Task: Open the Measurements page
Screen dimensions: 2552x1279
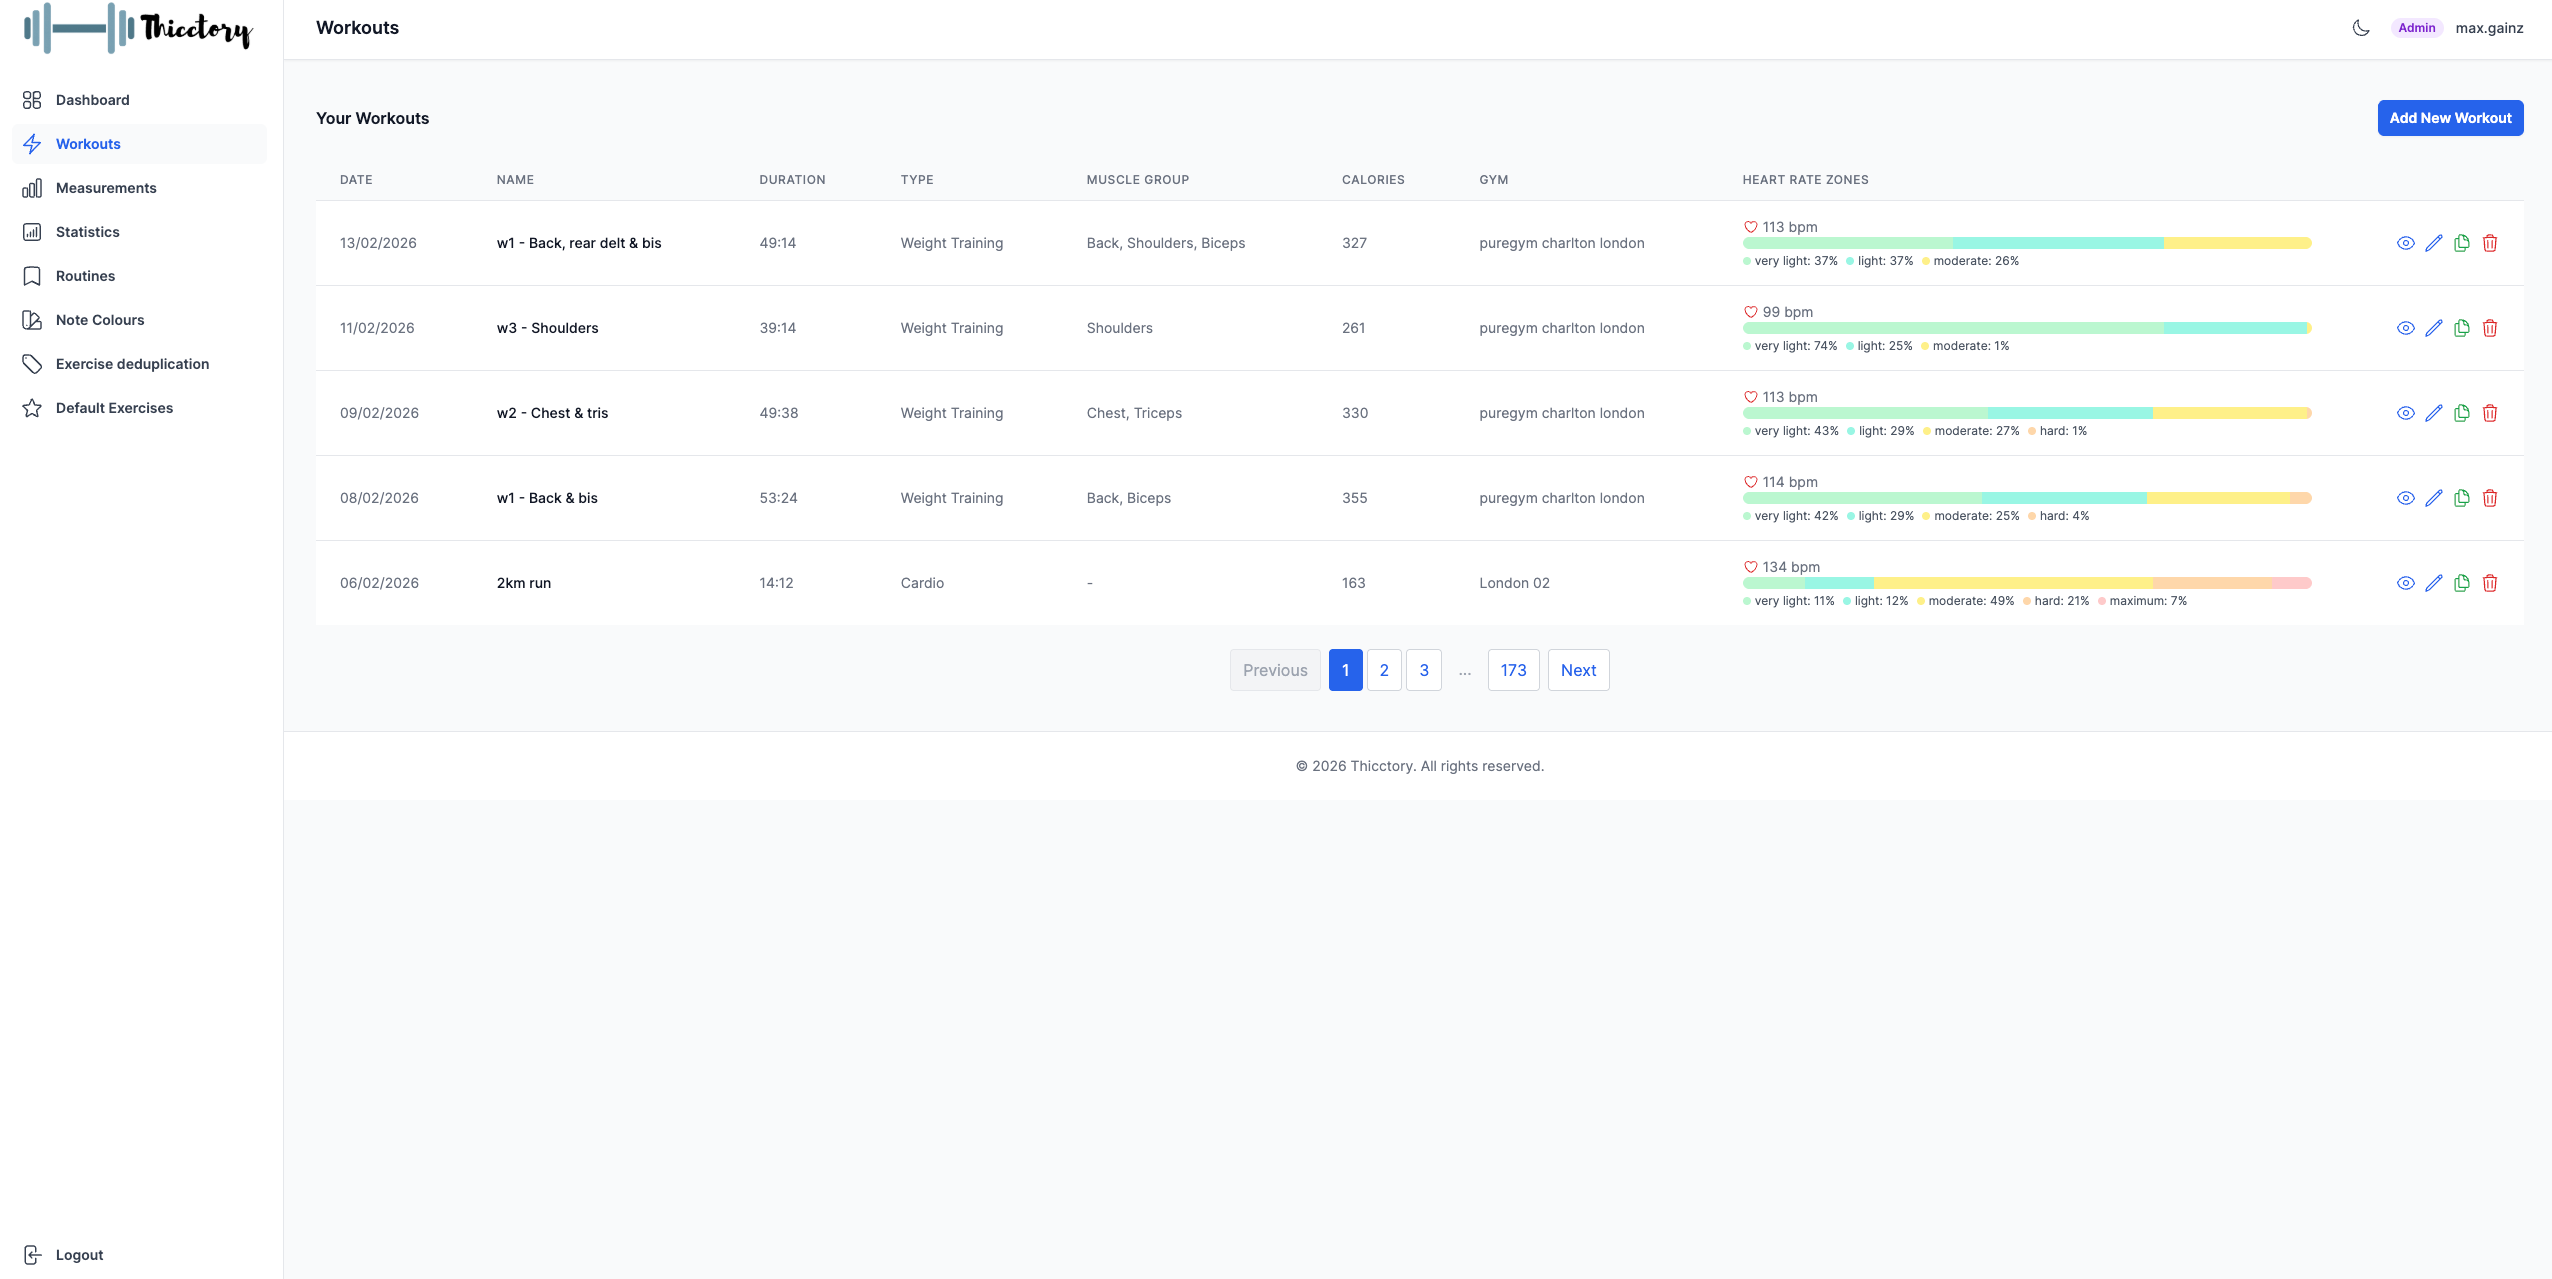Action: (106, 188)
